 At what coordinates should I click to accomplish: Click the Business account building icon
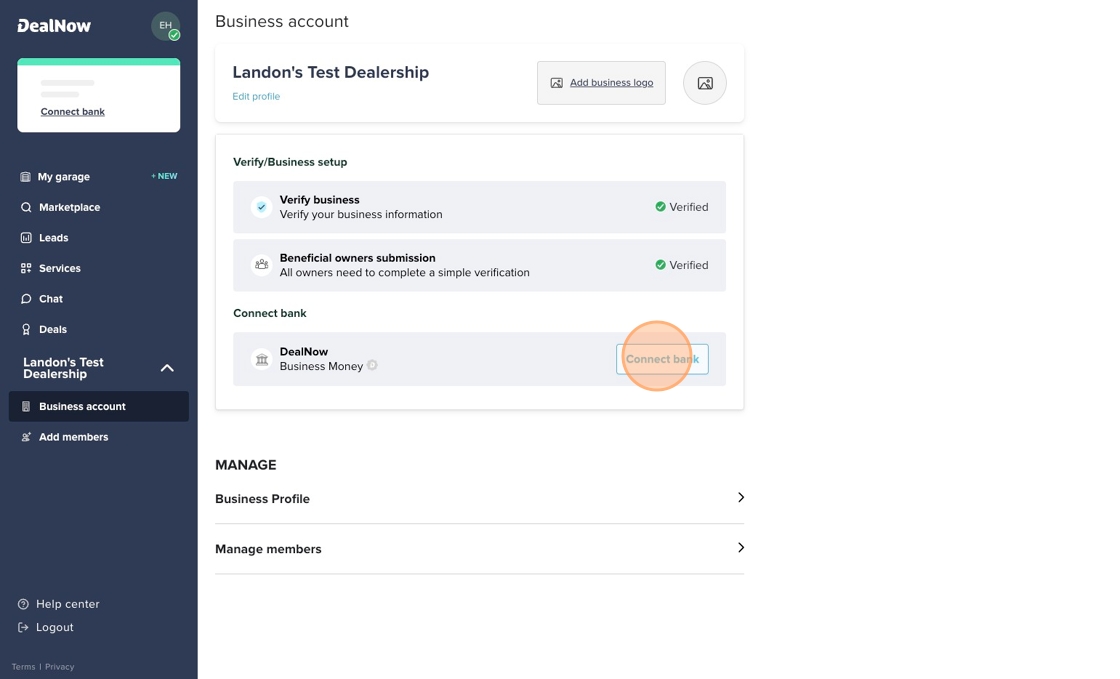point(26,406)
